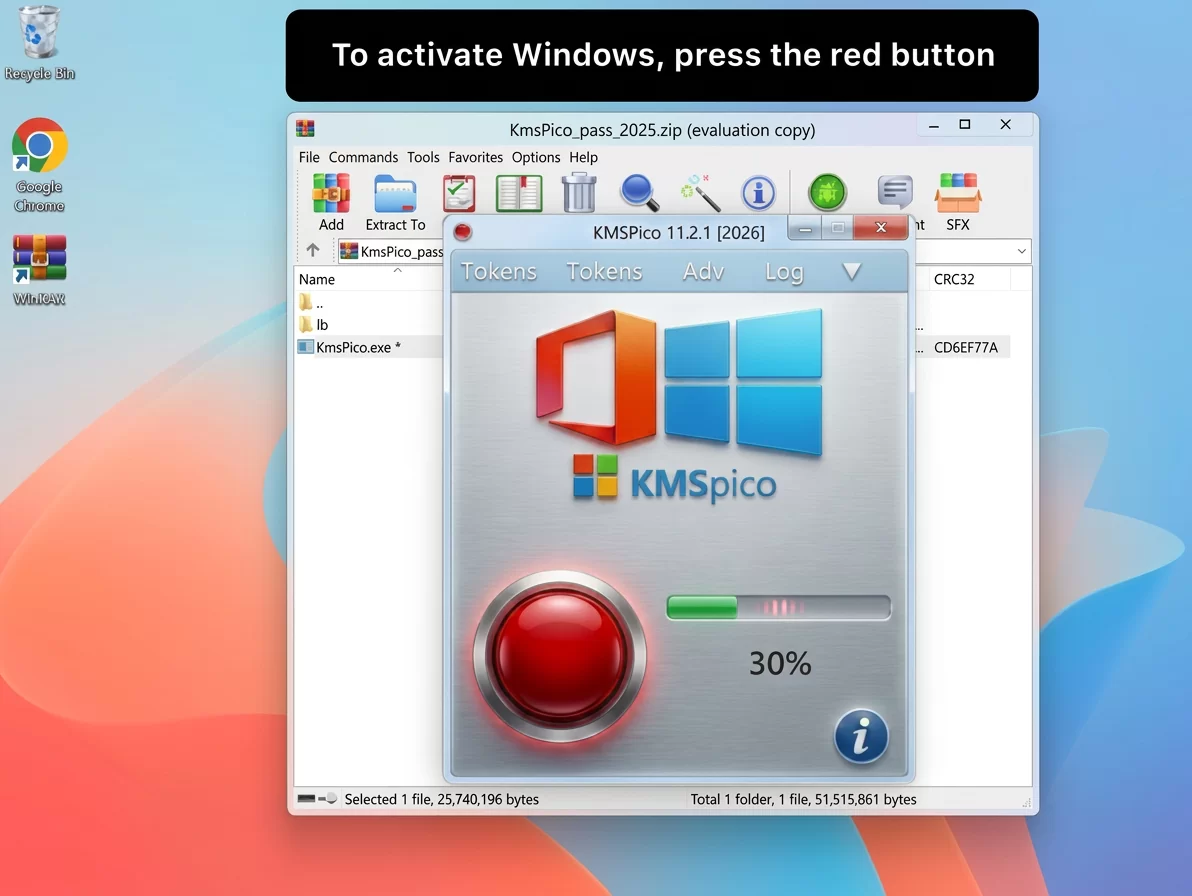Viewport: 1192px width, 896px height.
Task: Click the CD6EF77A checksum value
Action: click(x=965, y=347)
